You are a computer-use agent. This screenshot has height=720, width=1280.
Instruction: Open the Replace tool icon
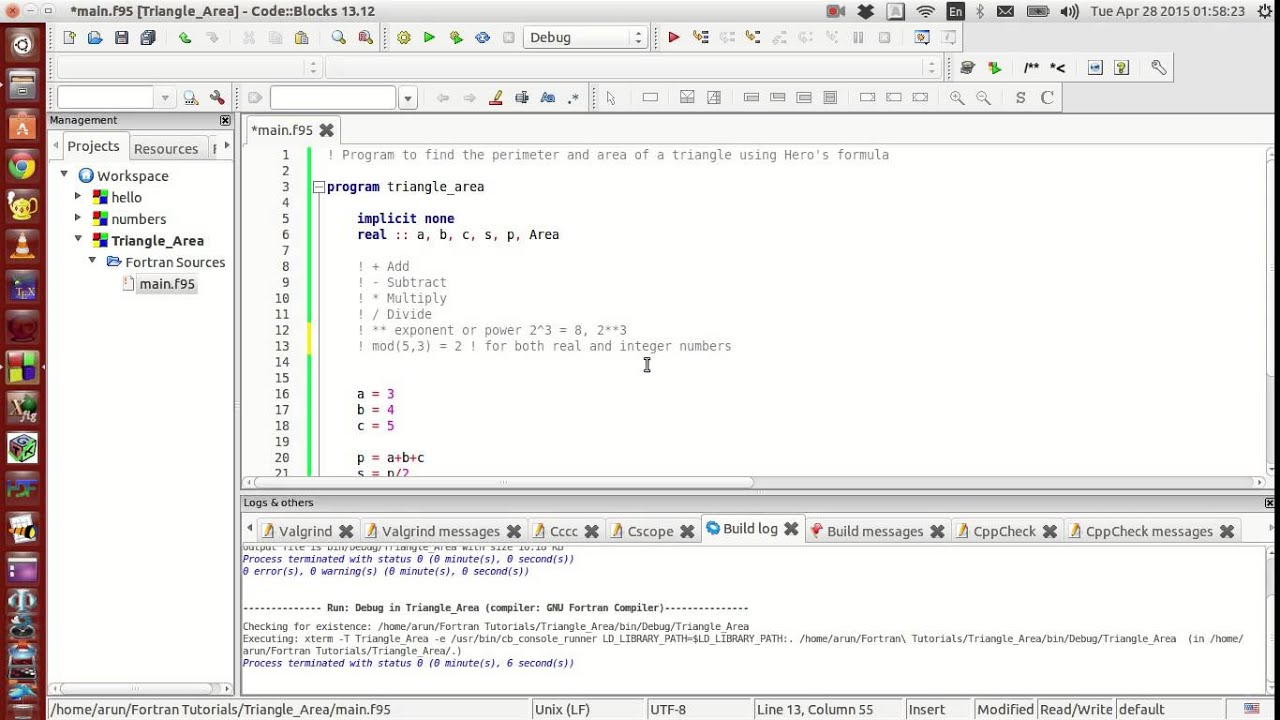pyautogui.click(x=365, y=37)
